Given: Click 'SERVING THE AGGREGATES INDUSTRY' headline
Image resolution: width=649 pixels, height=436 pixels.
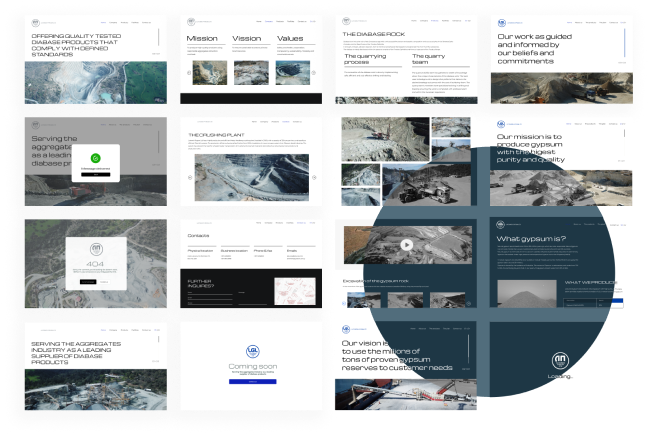Looking at the screenshot, I should pyautogui.click(x=76, y=353).
